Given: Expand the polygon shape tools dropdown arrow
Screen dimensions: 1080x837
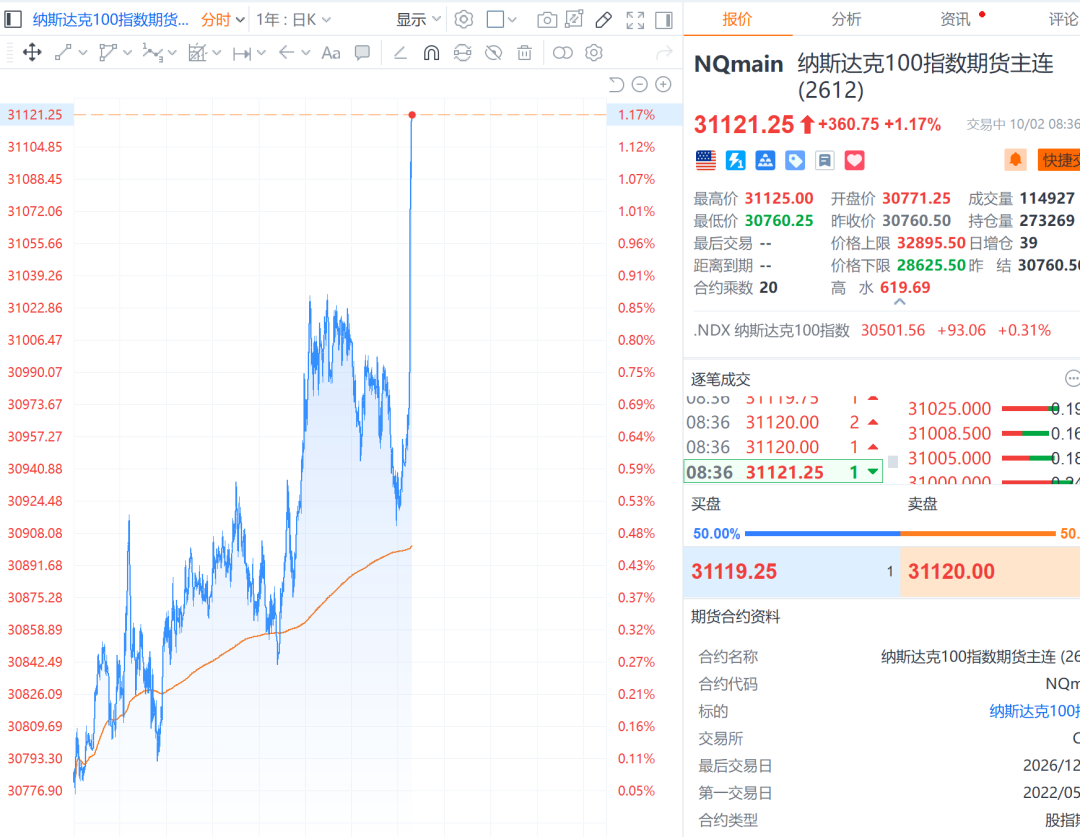Looking at the screenshot, I should click(x=127, y=52).
